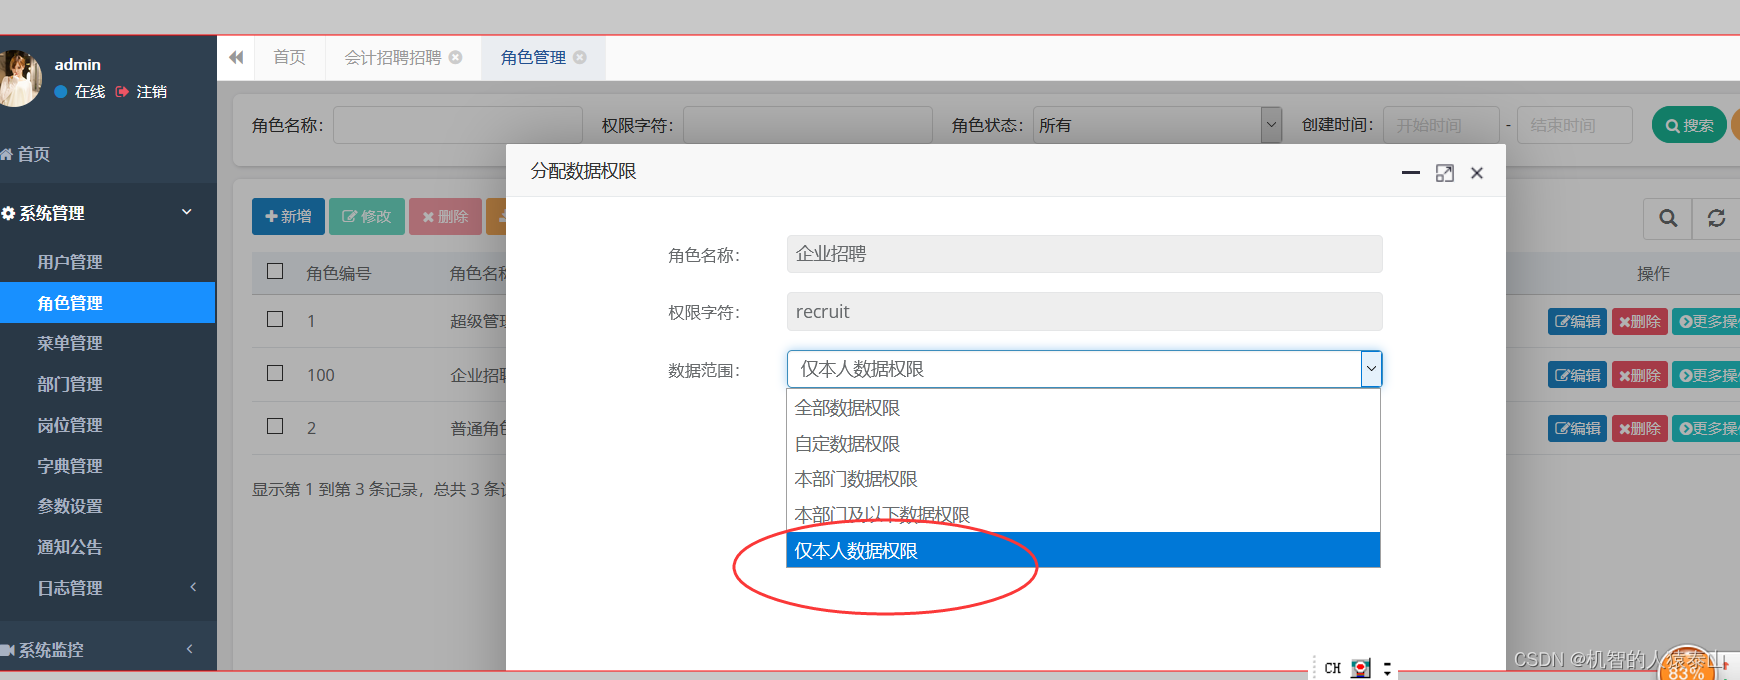
Task: Check the row 1 checkbox
Action: [275, 319]
